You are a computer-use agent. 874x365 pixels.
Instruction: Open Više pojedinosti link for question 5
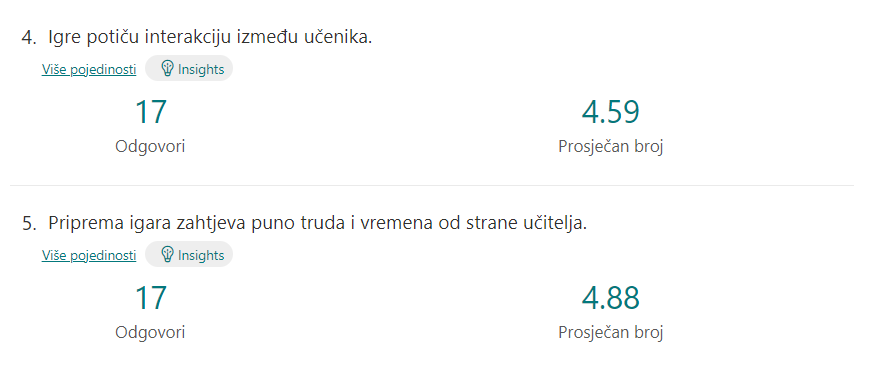tap(89, 255)
